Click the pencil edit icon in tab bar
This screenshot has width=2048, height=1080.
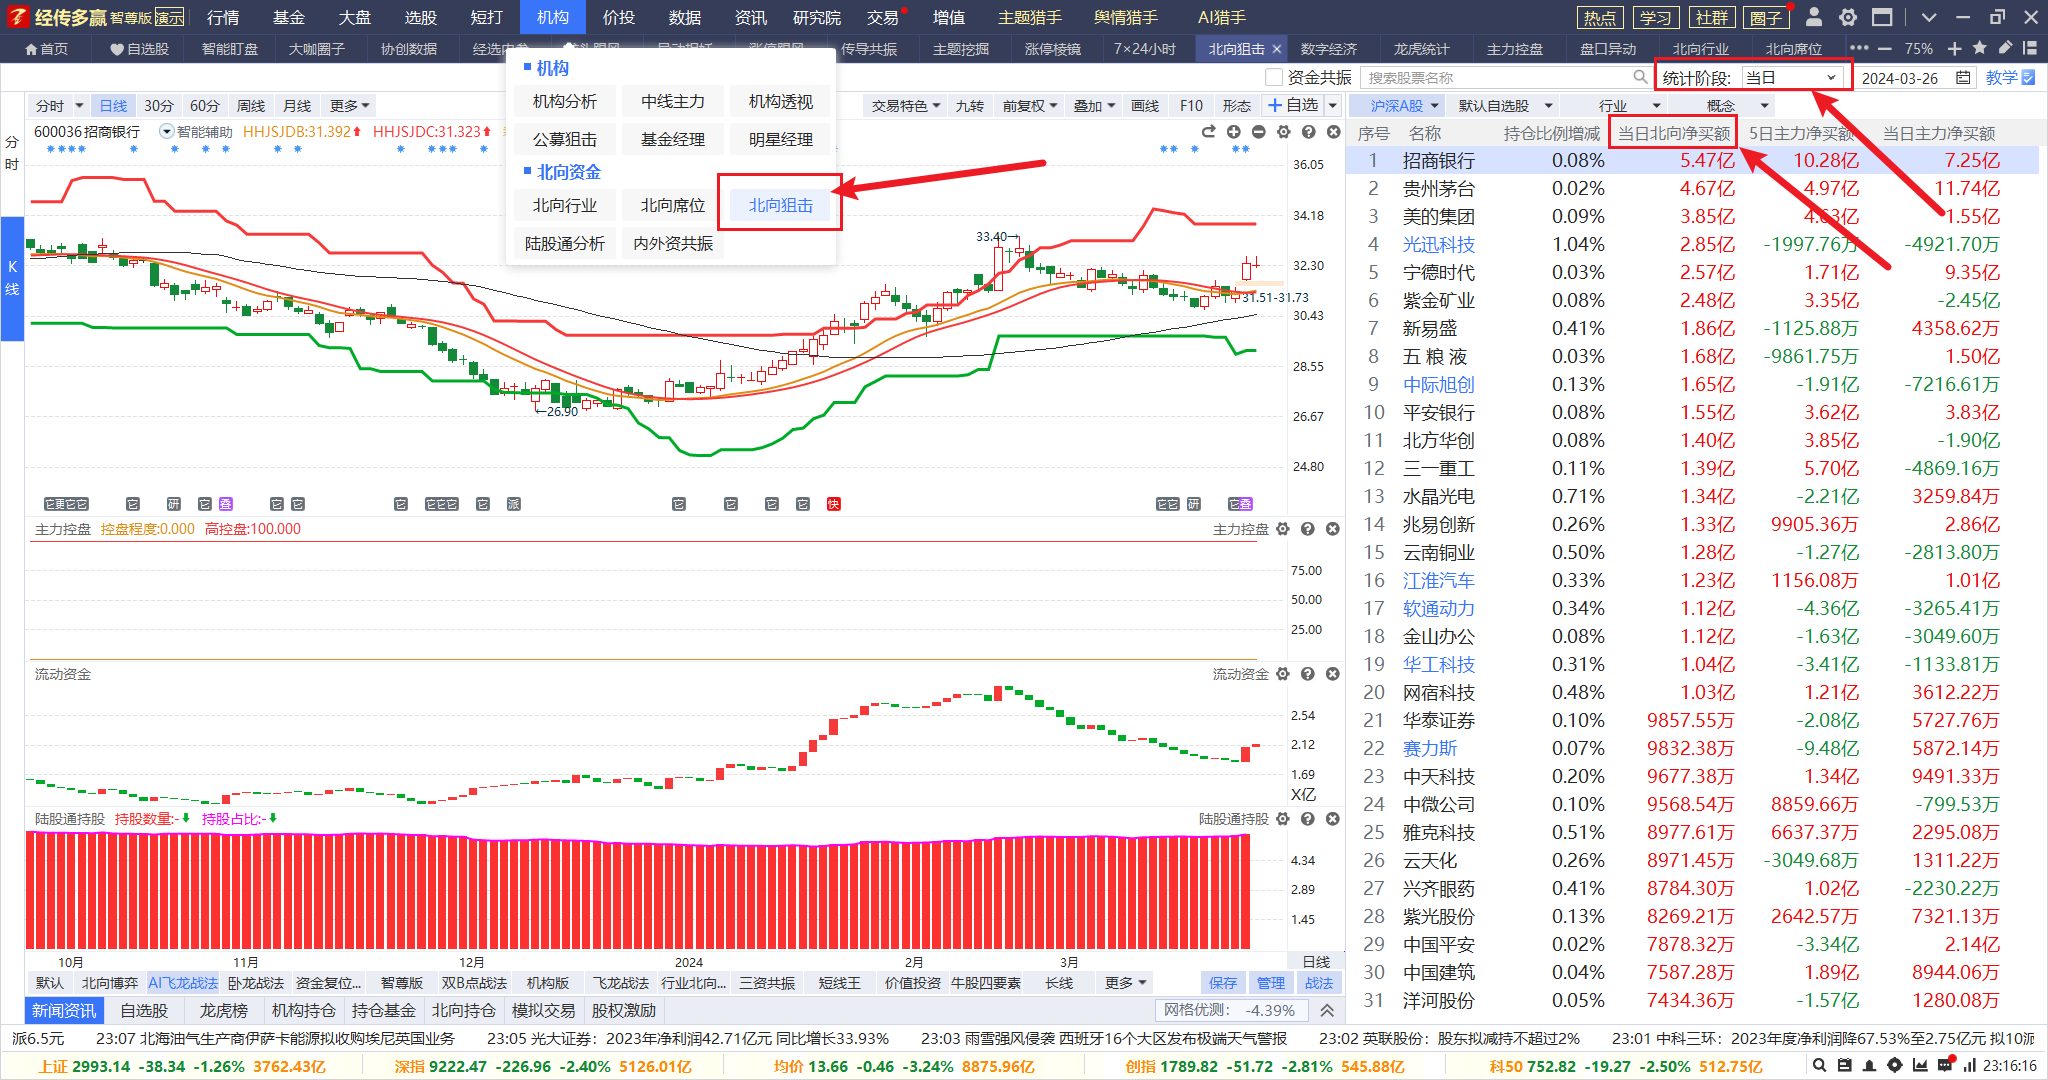(2005, 48)
